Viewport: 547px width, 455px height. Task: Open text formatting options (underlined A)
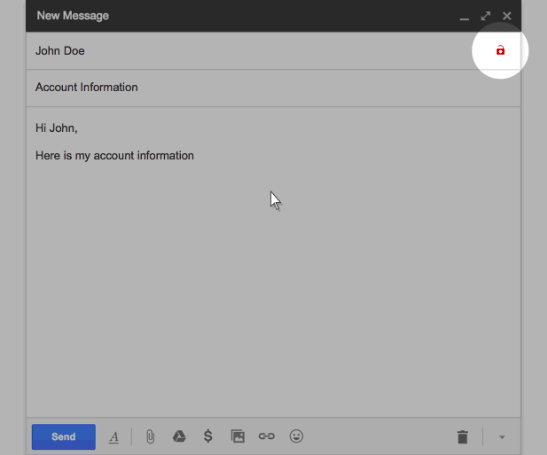coord(114,437)
